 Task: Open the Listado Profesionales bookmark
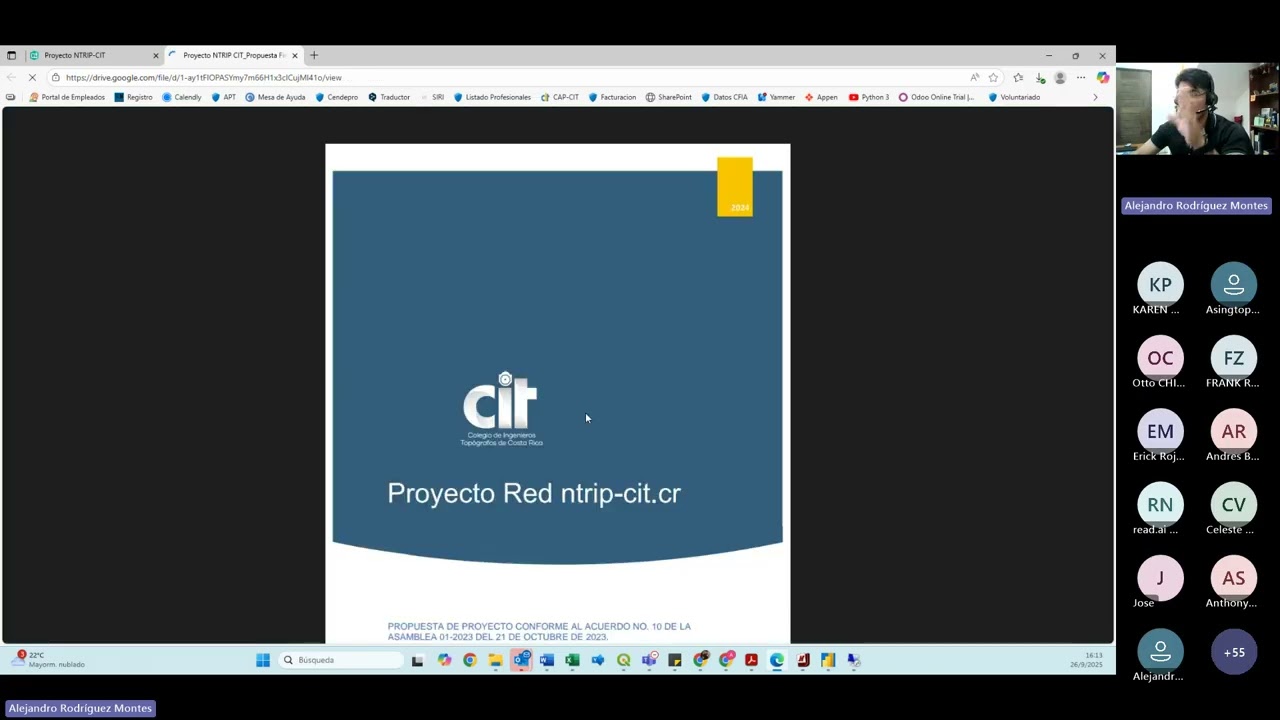click(492, 97)
